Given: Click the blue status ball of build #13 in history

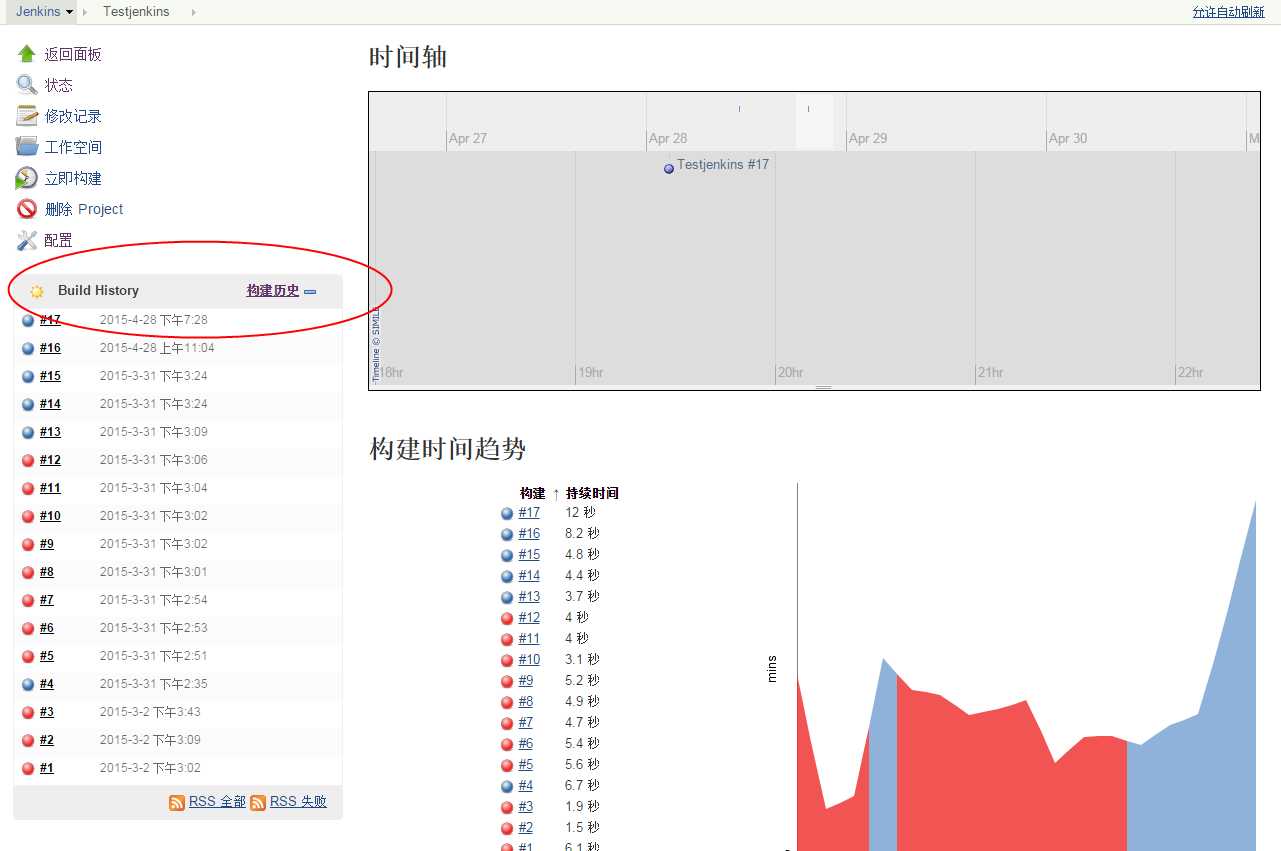Looking at the screenshot, I should 28,433.
